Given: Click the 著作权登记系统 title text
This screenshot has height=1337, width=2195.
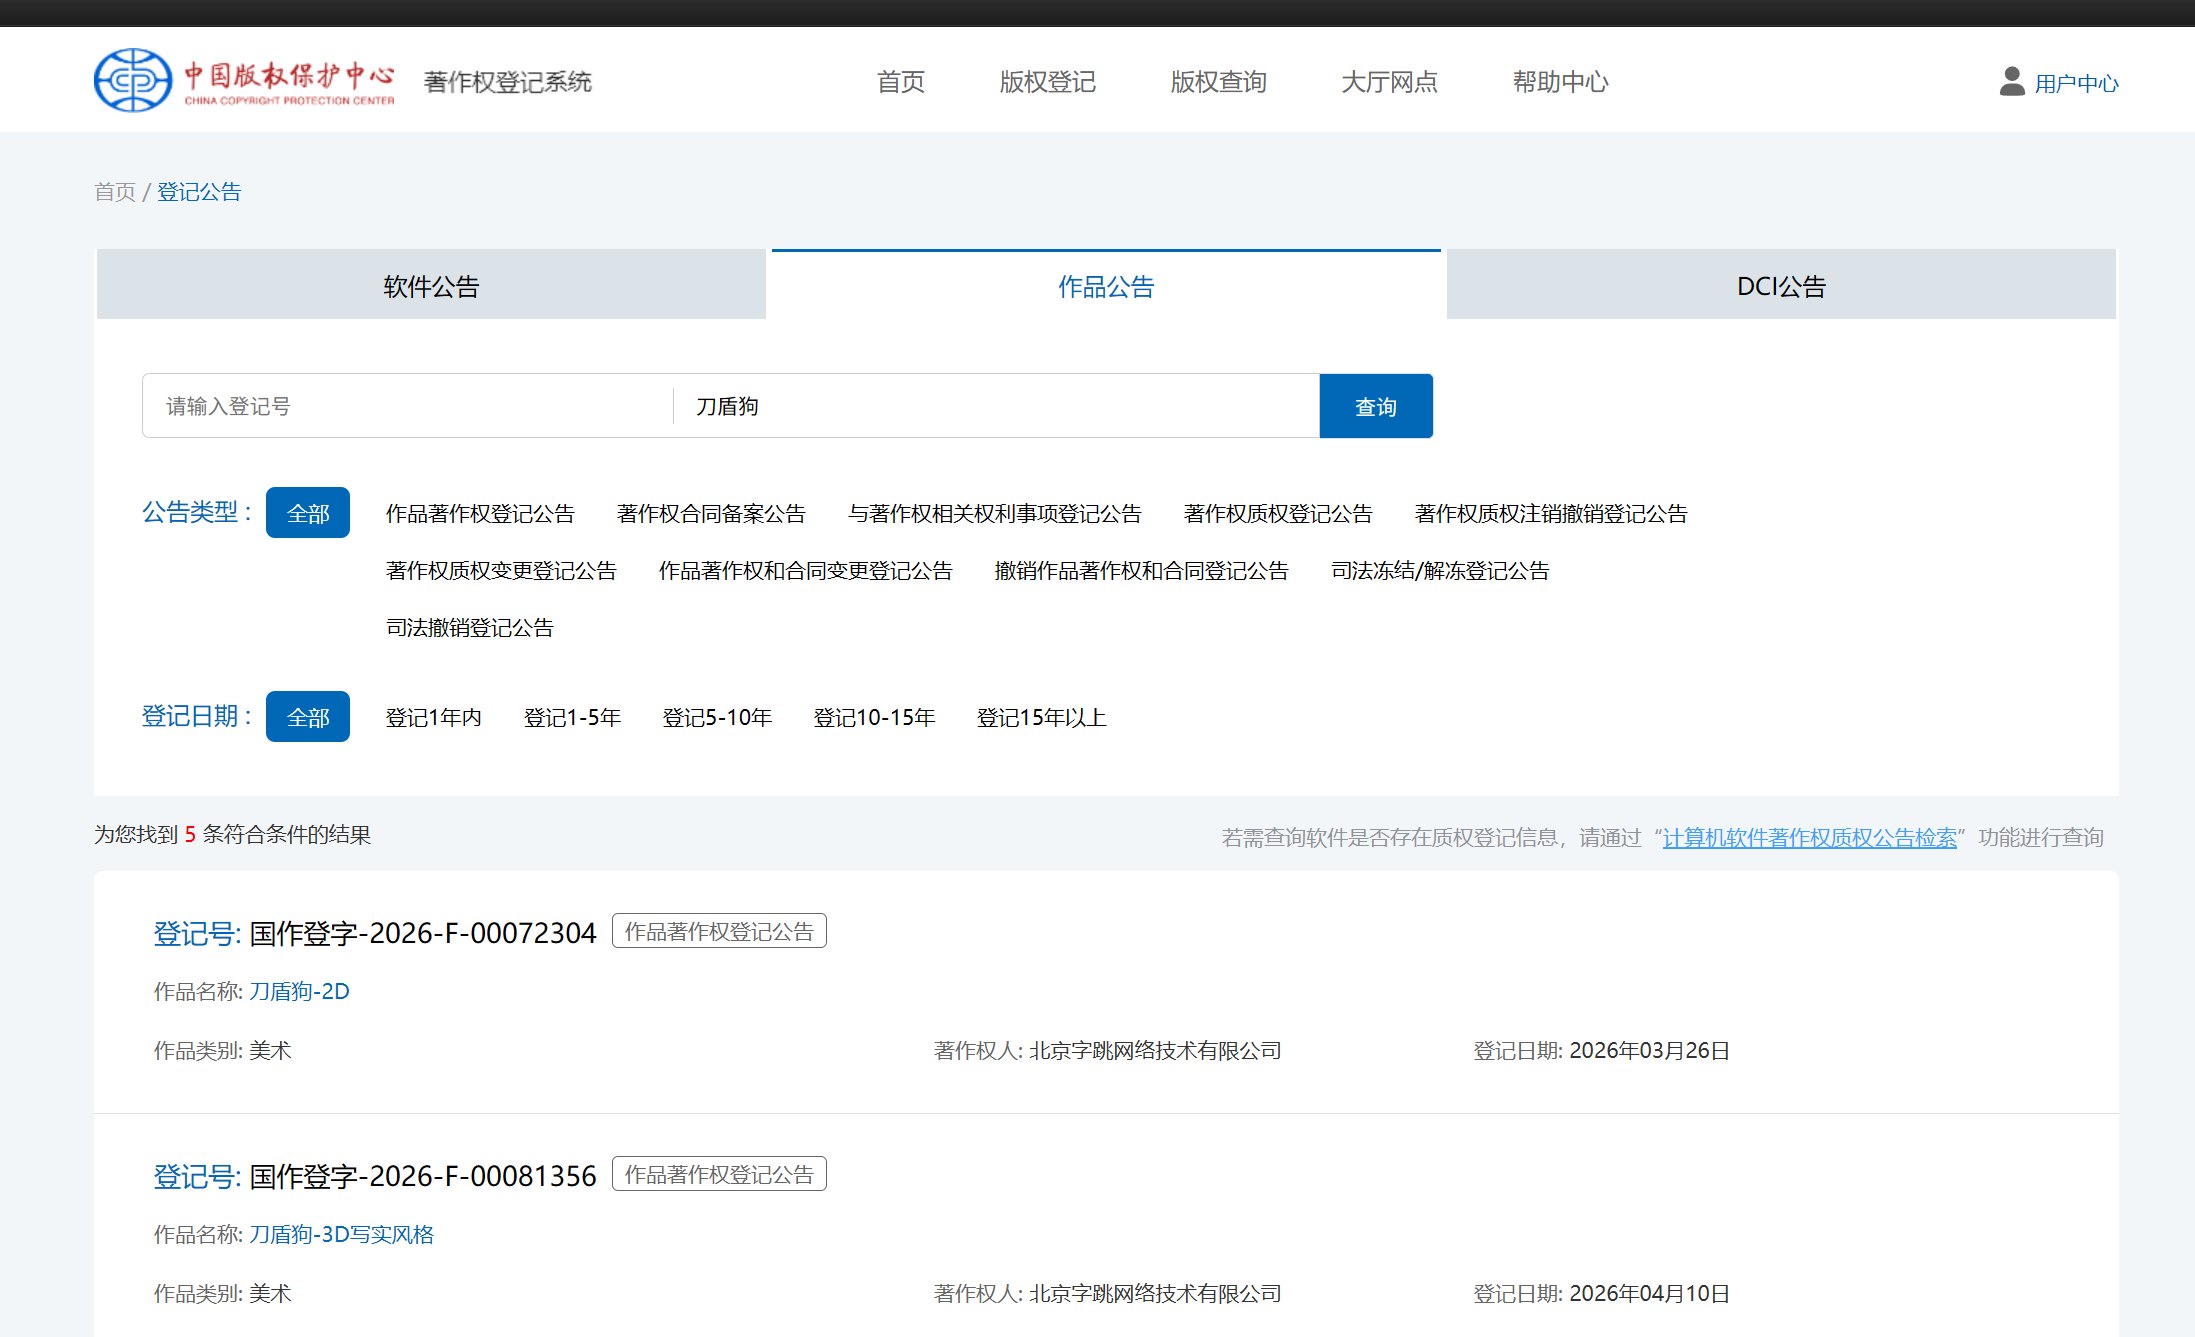Looking at the screenshot, I should (x=508, y=81).
